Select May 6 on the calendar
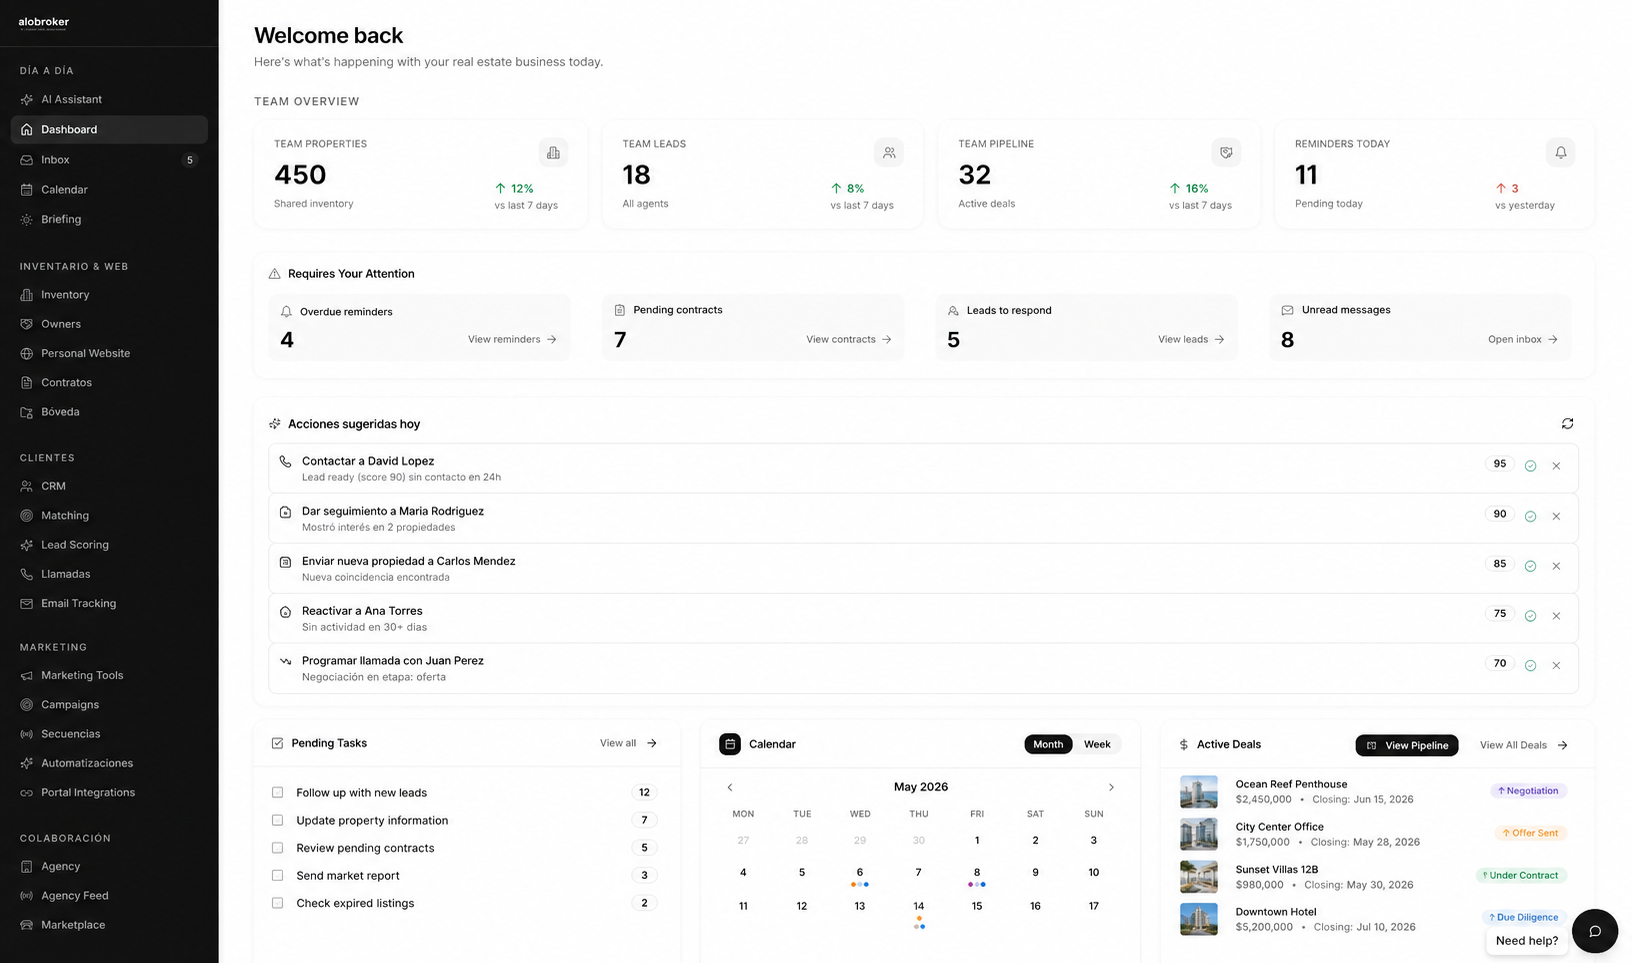This screenshot has height=963, width=1632. [x=860, y=873]
